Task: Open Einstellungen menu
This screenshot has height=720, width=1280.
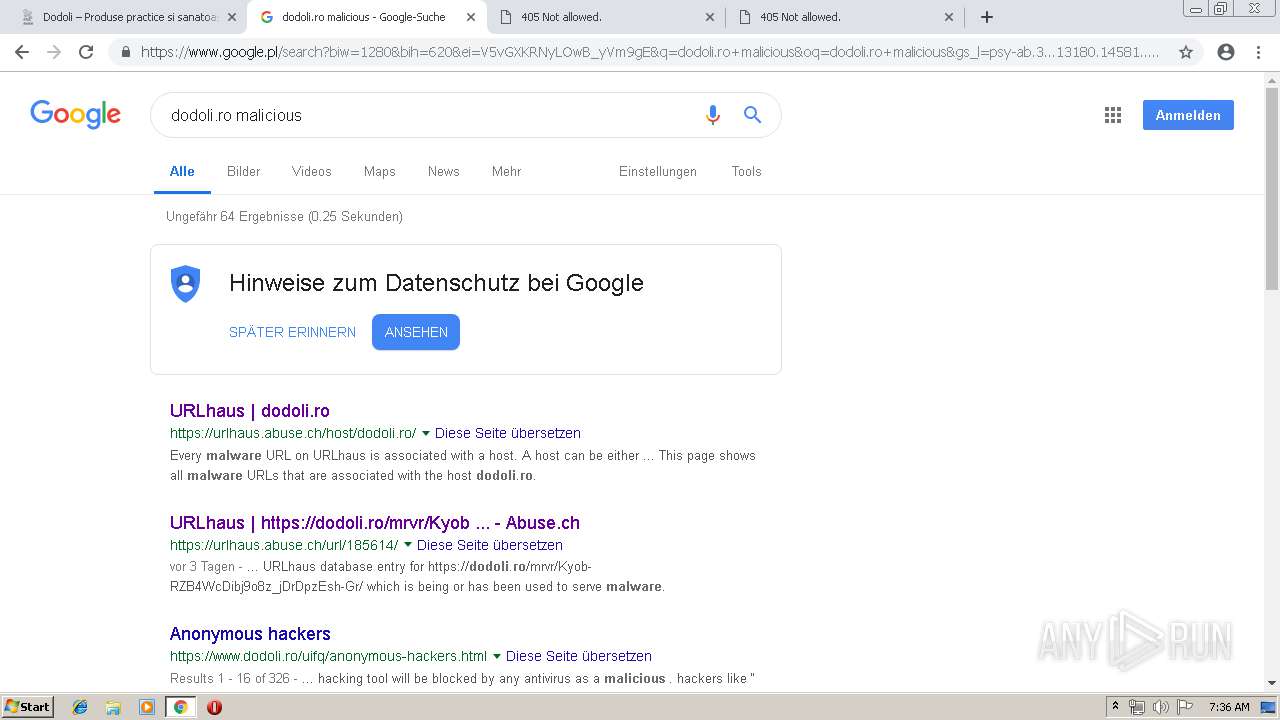Action: click(x=657, y=171)
